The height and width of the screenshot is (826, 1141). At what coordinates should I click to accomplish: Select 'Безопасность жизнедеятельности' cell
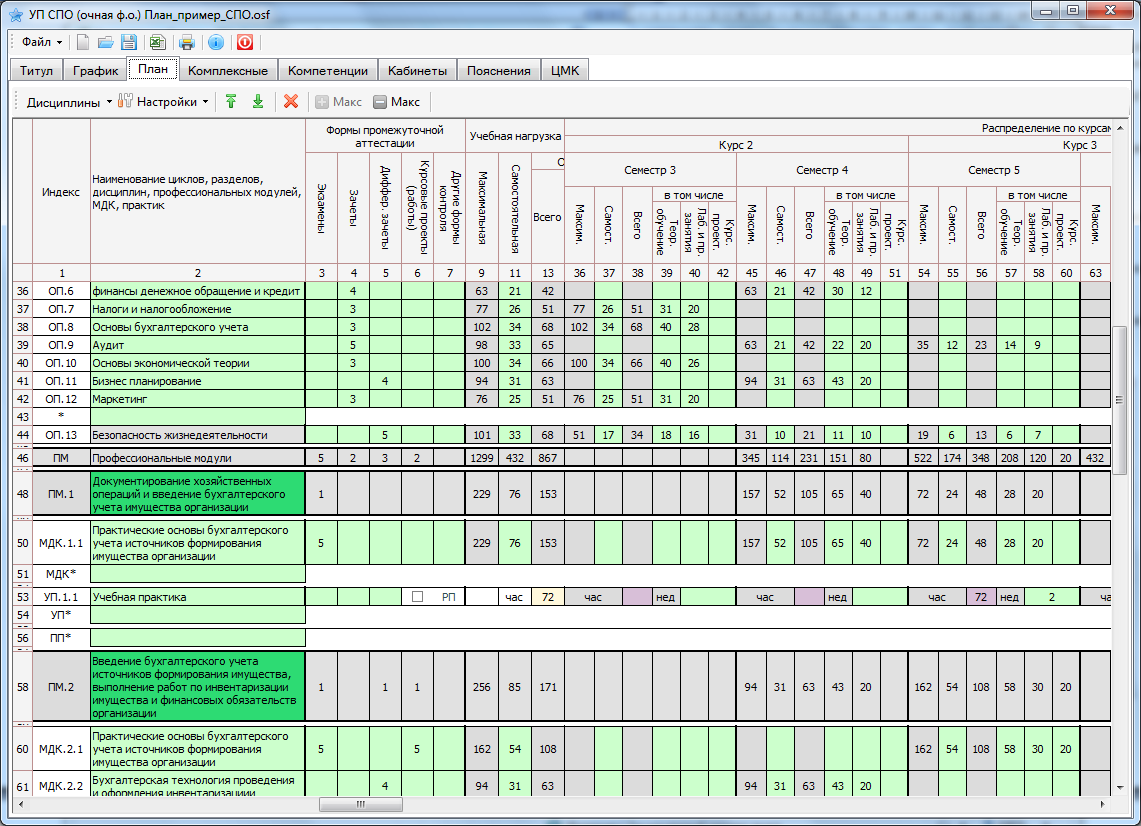[x=197, y=435]
